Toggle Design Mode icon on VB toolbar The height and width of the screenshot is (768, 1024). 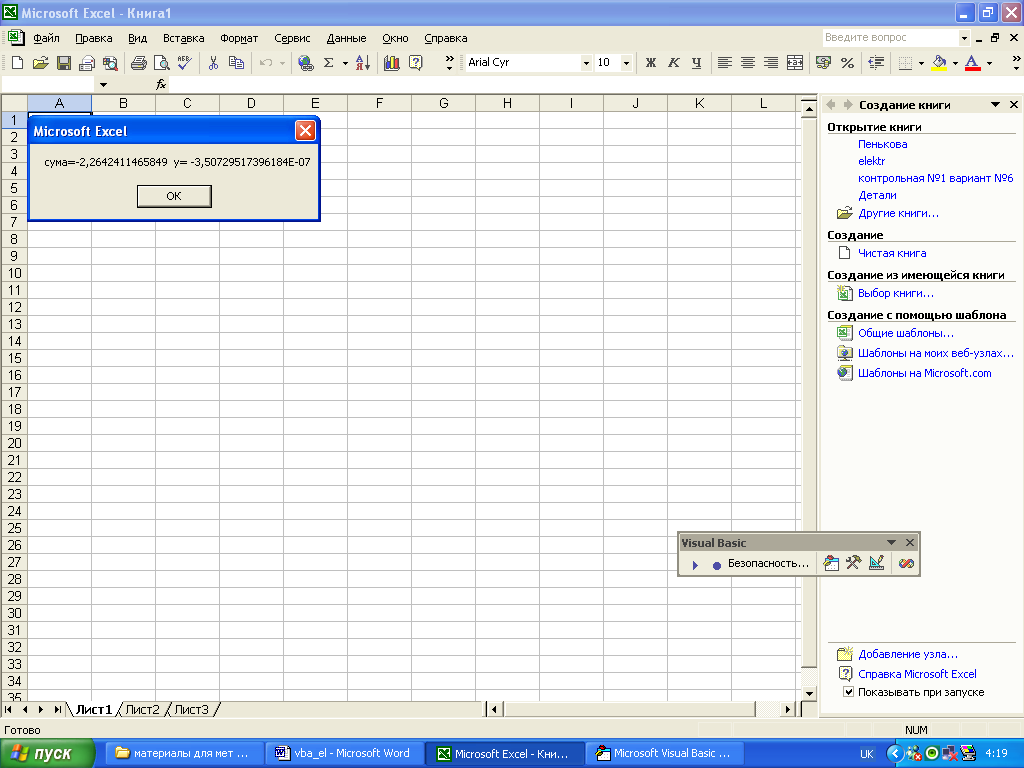click(x=876, y=563)
